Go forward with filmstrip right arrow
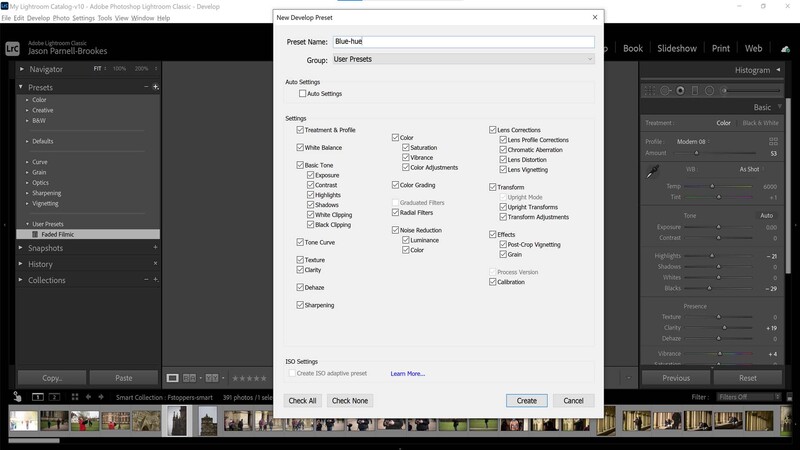Viewport: 800px width, 450px height. pyautogui.click(x=101, y=396)
